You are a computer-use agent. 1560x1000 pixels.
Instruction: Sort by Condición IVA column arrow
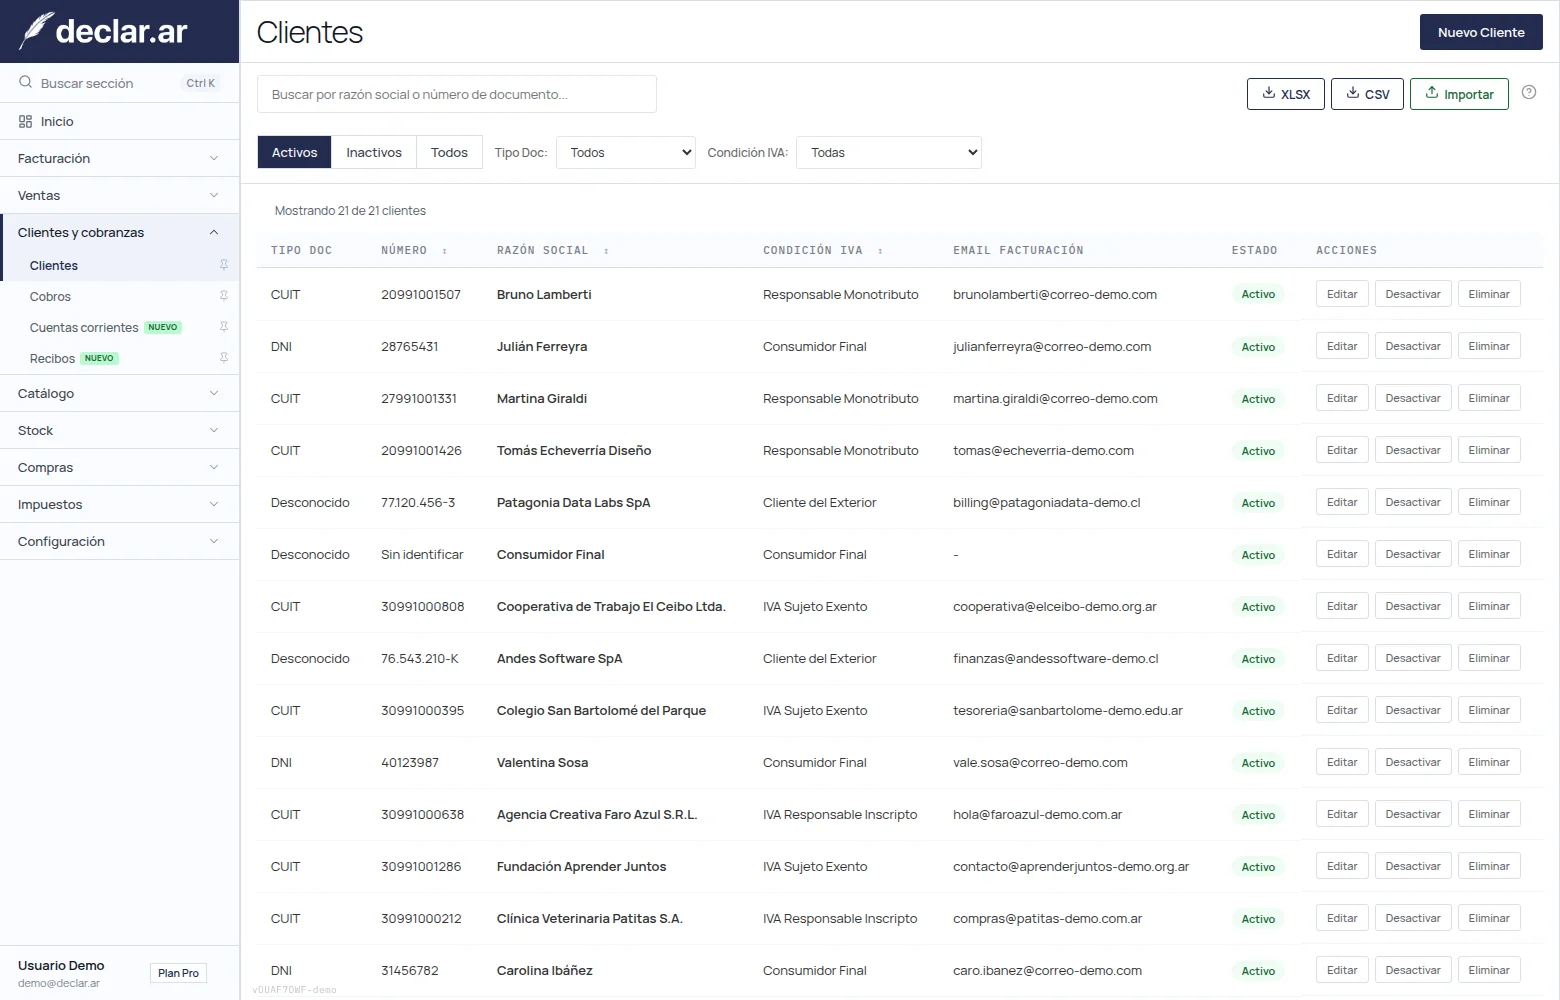click(880, 251)
